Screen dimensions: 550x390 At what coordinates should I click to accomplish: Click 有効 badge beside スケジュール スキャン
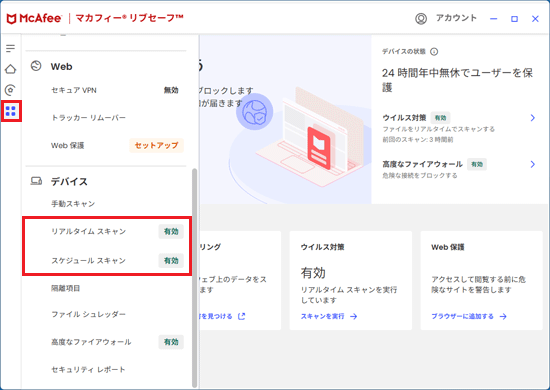pos(171,261)
